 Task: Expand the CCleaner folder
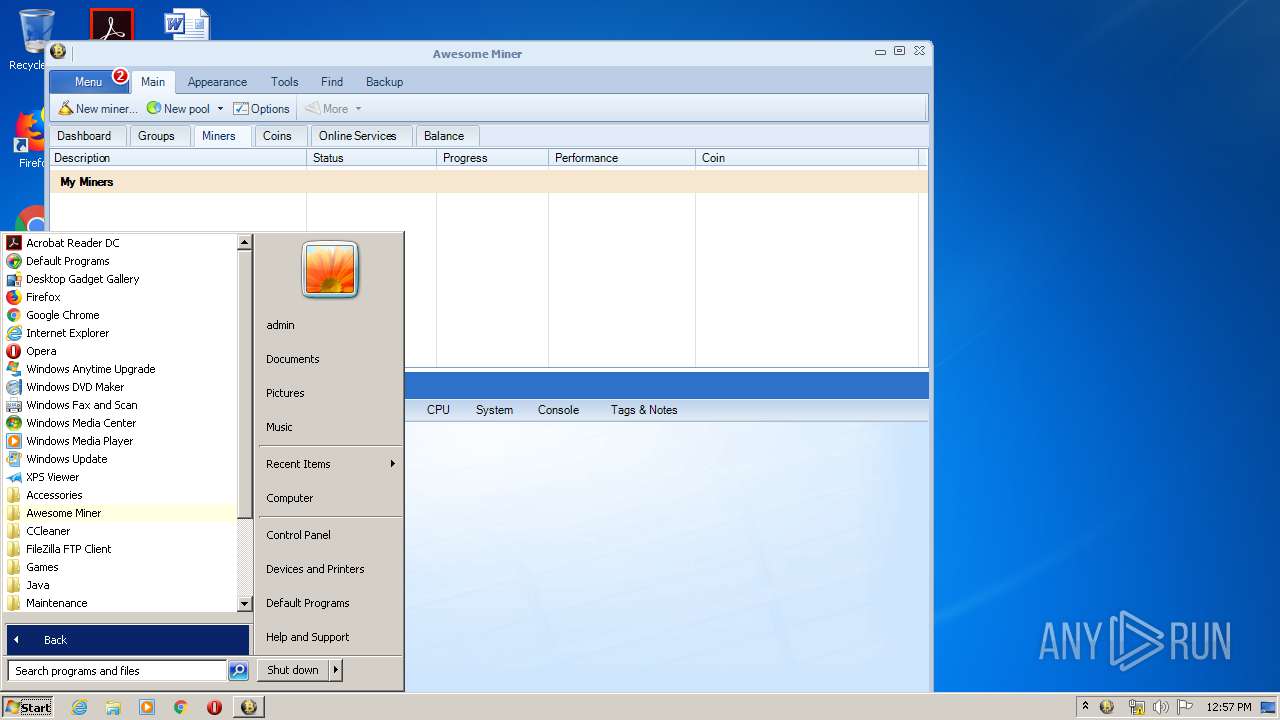click(120, 531)
